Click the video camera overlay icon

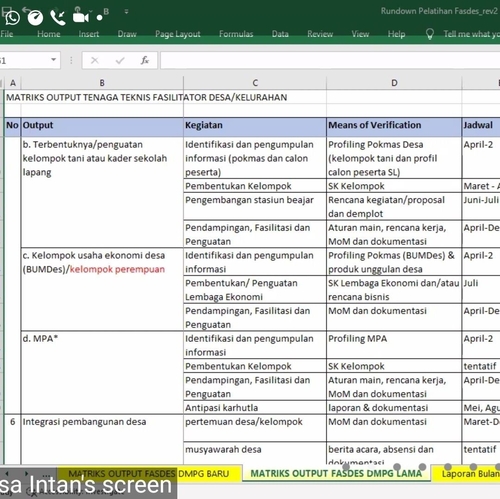tap(81, 16)
